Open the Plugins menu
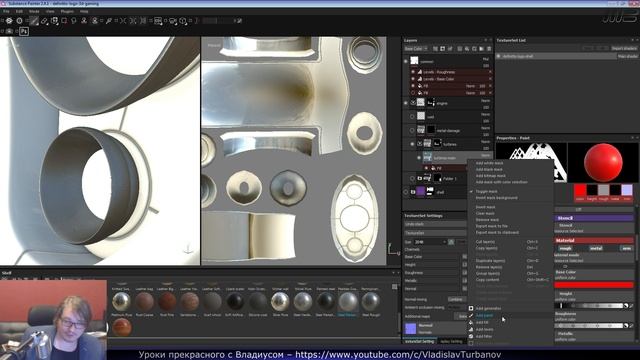 [67, 11]
